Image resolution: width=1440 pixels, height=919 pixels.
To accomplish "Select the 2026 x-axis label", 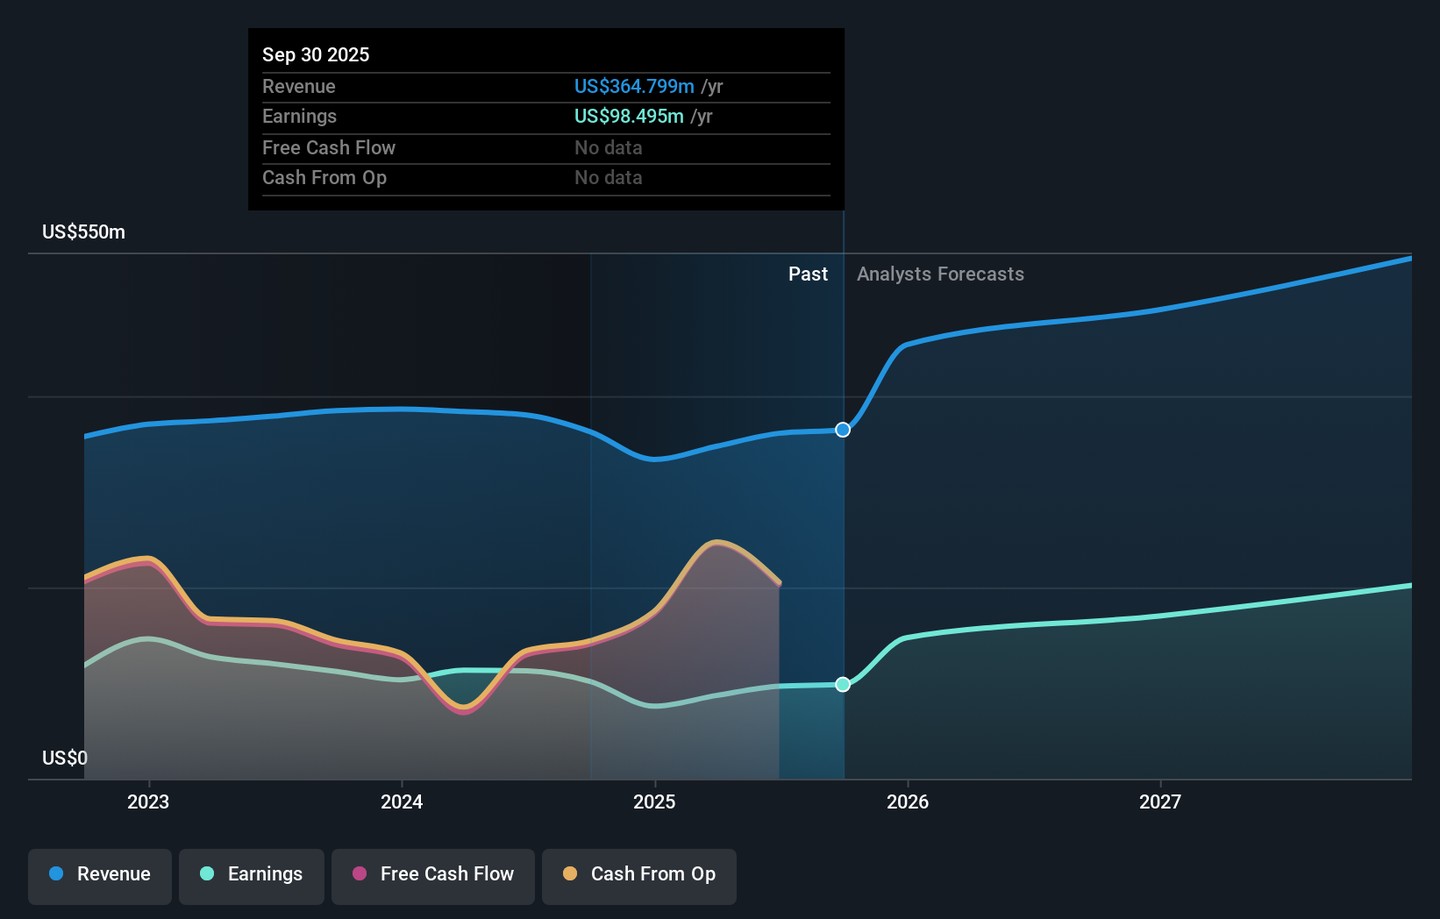I will pos(907,802).
